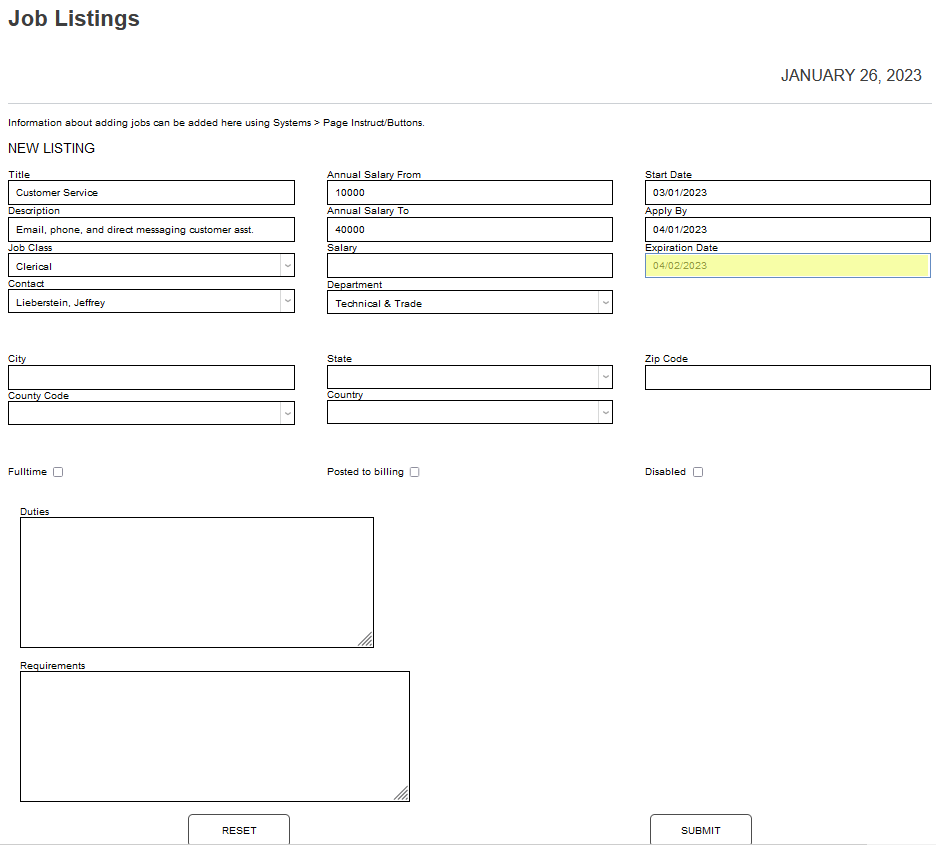Focus the Description input field
Screen dimensions: 936x845
point(151,229)
